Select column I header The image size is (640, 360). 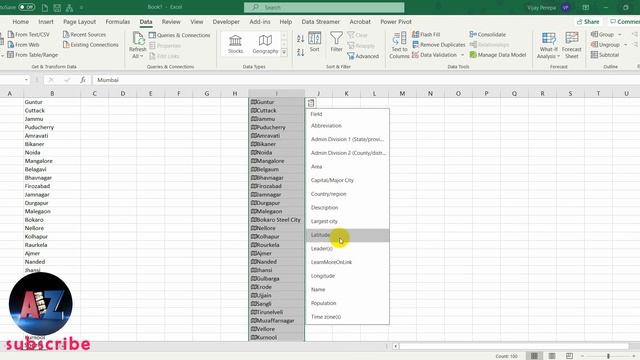pos(276,93)
